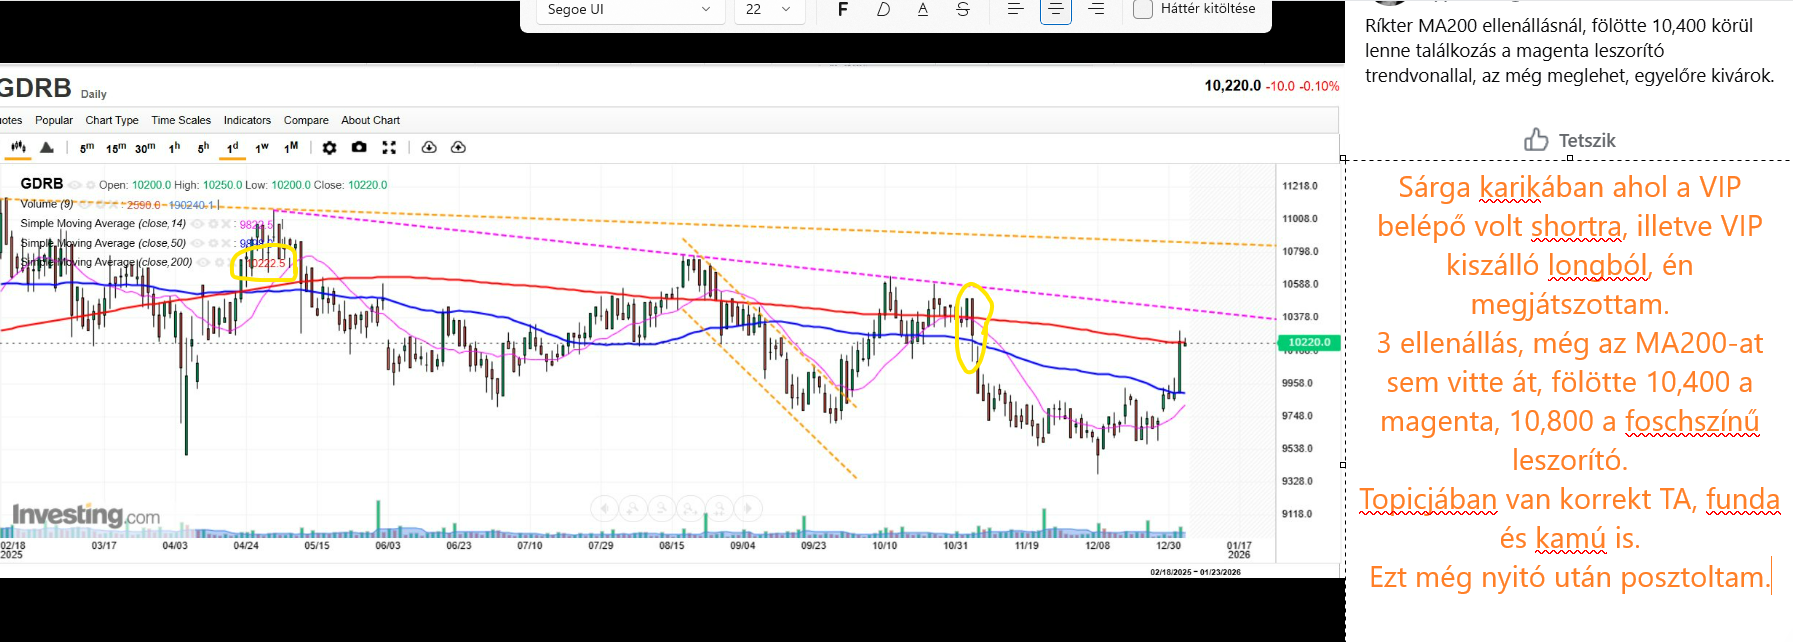Open the Indicators menu
1793x642 pixels.
point(247,120)
